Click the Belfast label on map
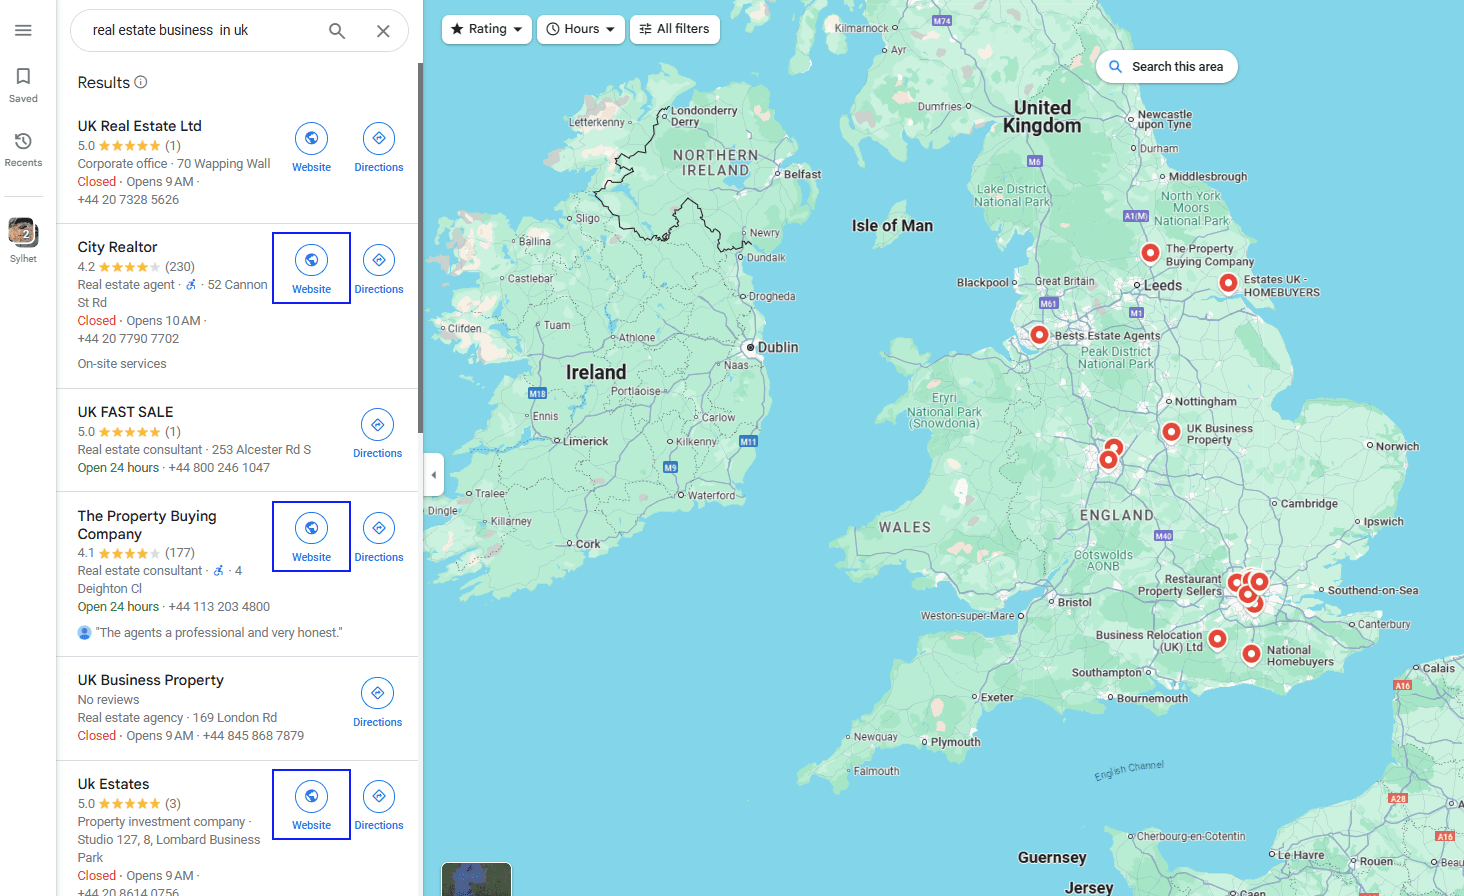This screenshot has width=1464, height=896. click(x=802, y=174)
